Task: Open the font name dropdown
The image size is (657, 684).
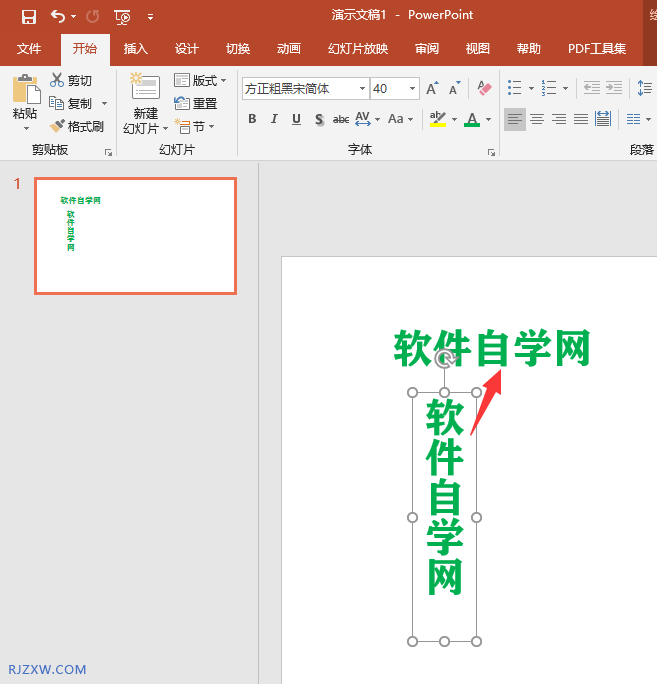Action: tap(362, 89)
